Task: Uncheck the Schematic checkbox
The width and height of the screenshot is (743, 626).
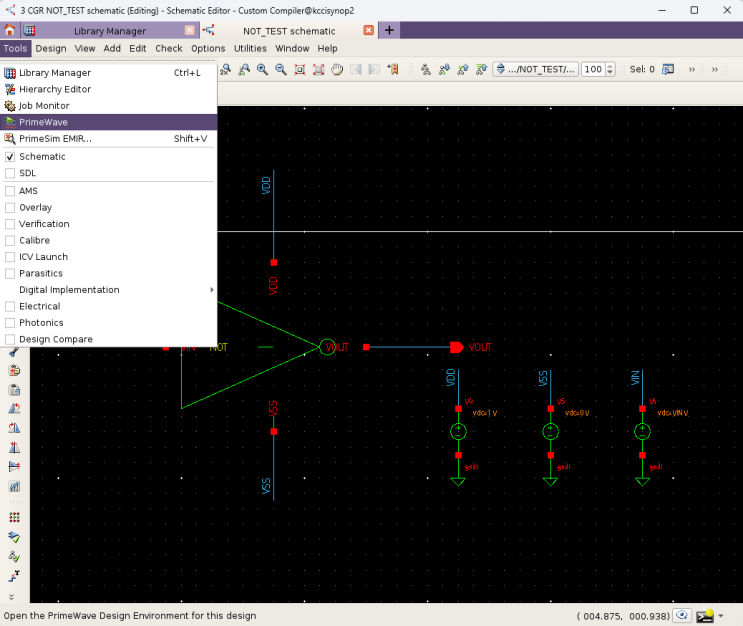Action: click(11, 157)
